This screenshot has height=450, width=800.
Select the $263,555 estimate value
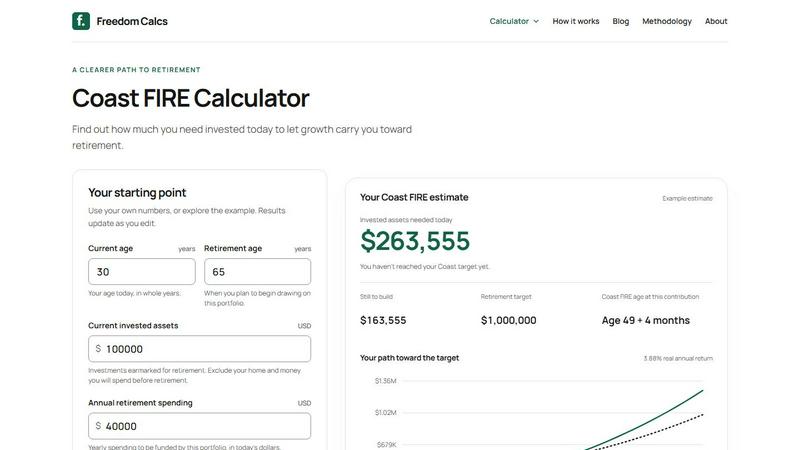415,241
